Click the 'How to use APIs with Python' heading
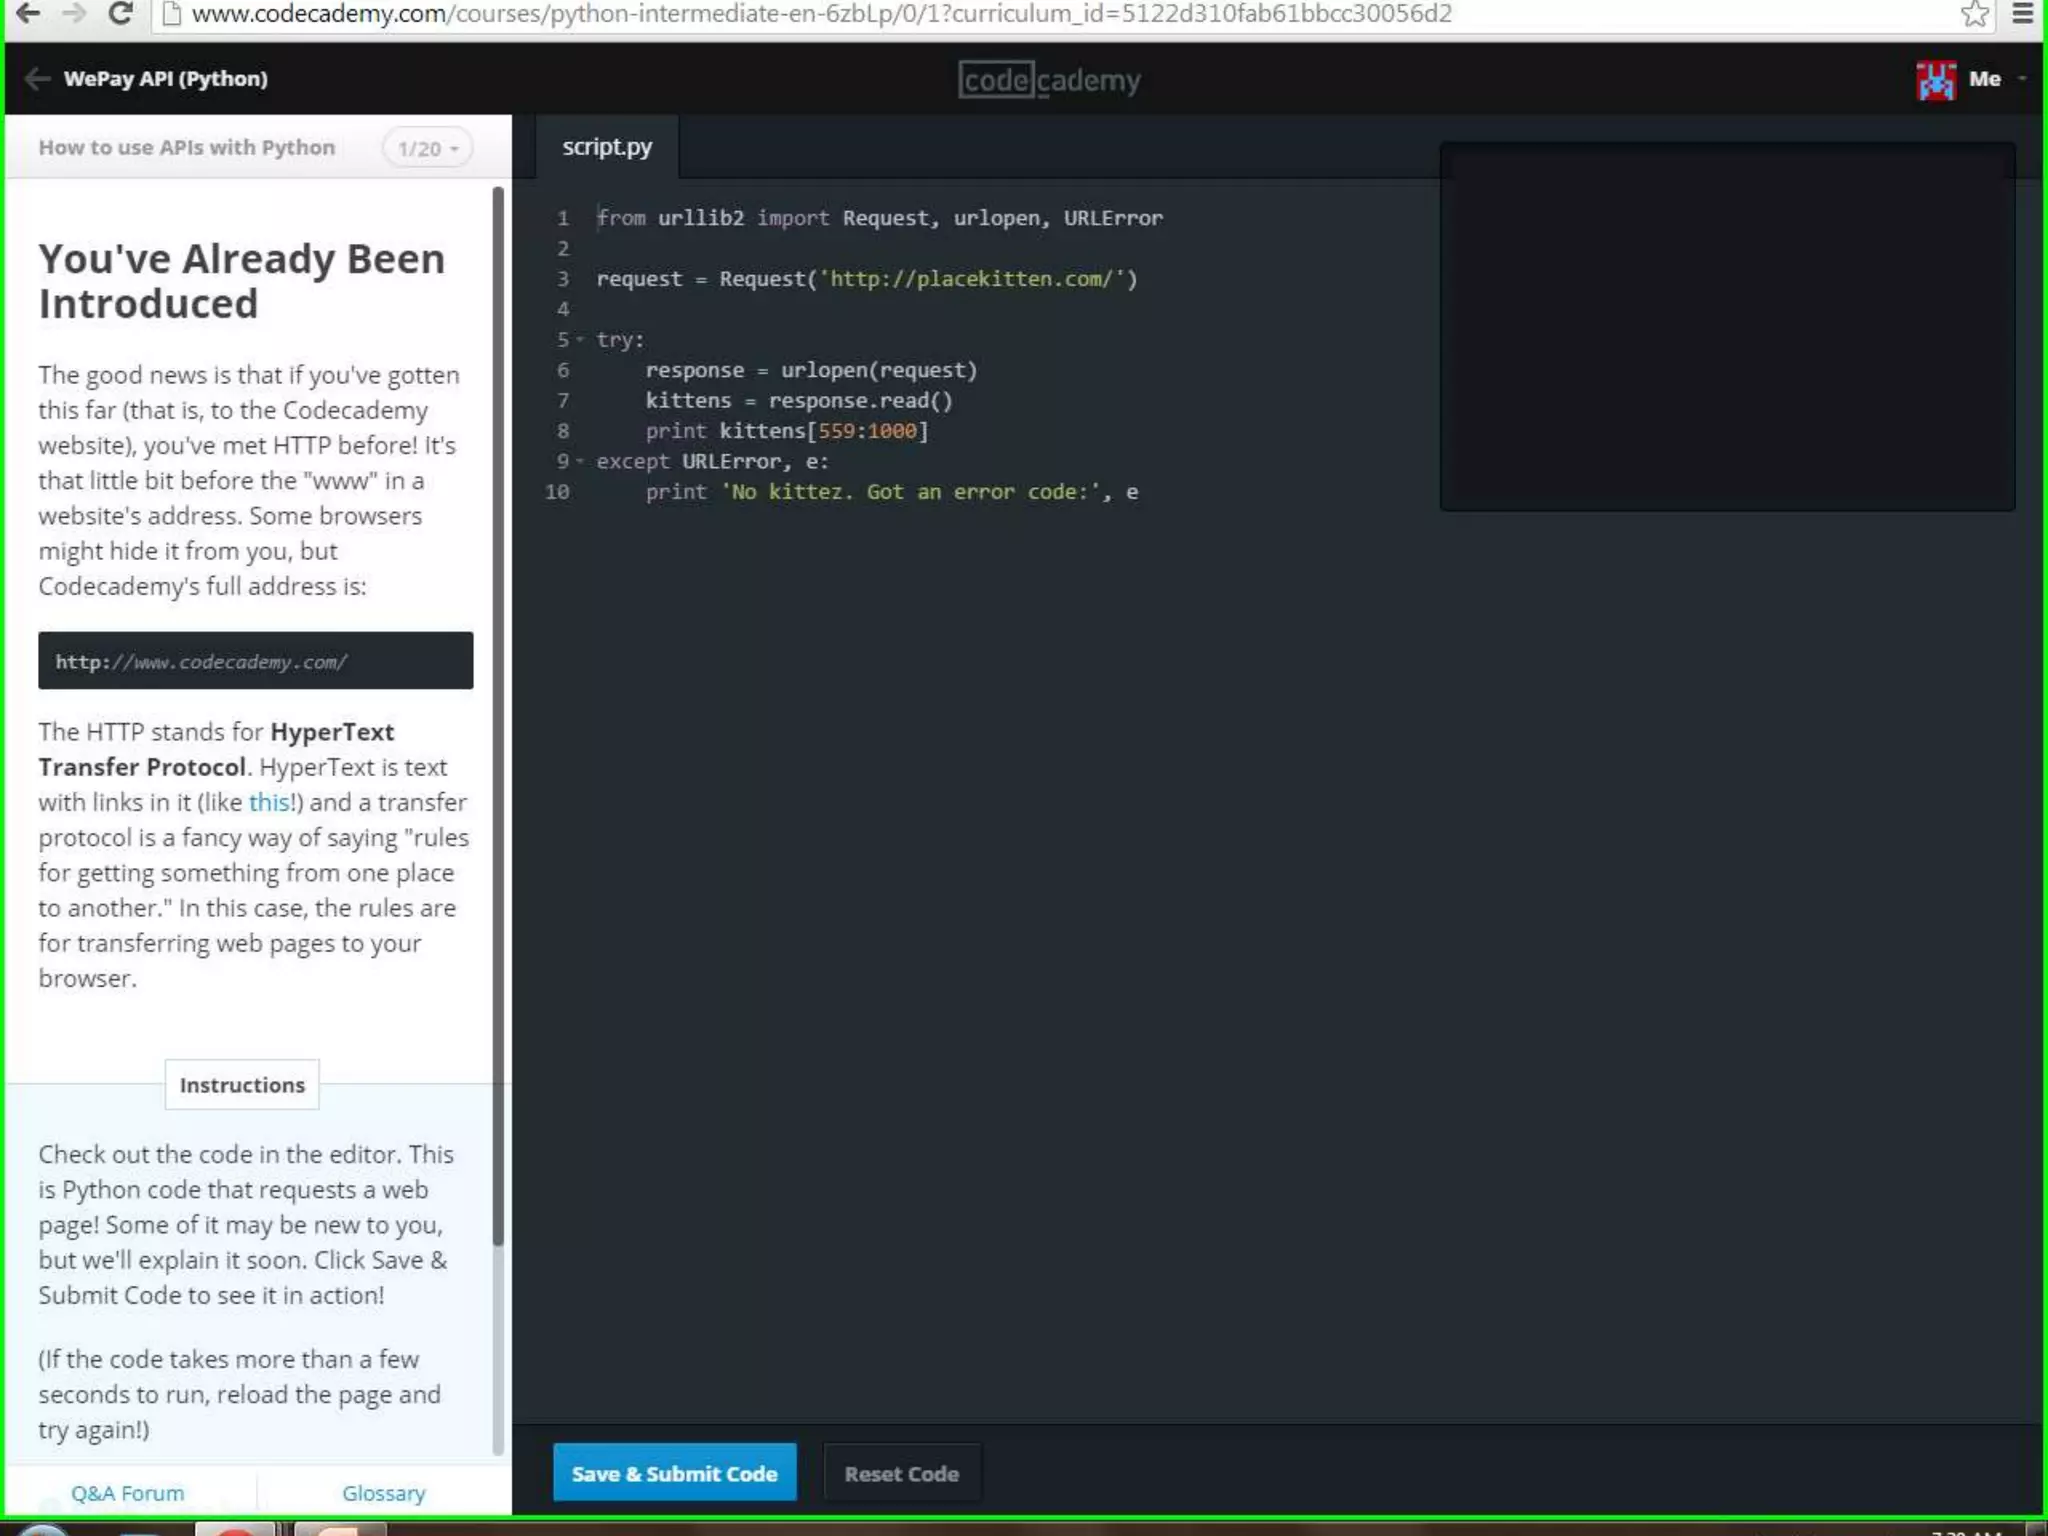Screen dimensions: 2048x1536 point(187,148)
